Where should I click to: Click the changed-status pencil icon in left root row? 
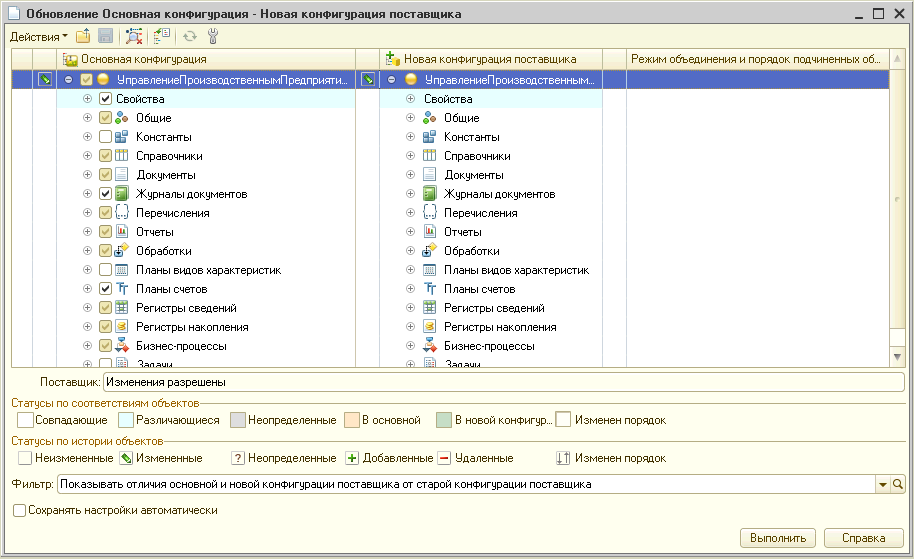coord(45,79)
